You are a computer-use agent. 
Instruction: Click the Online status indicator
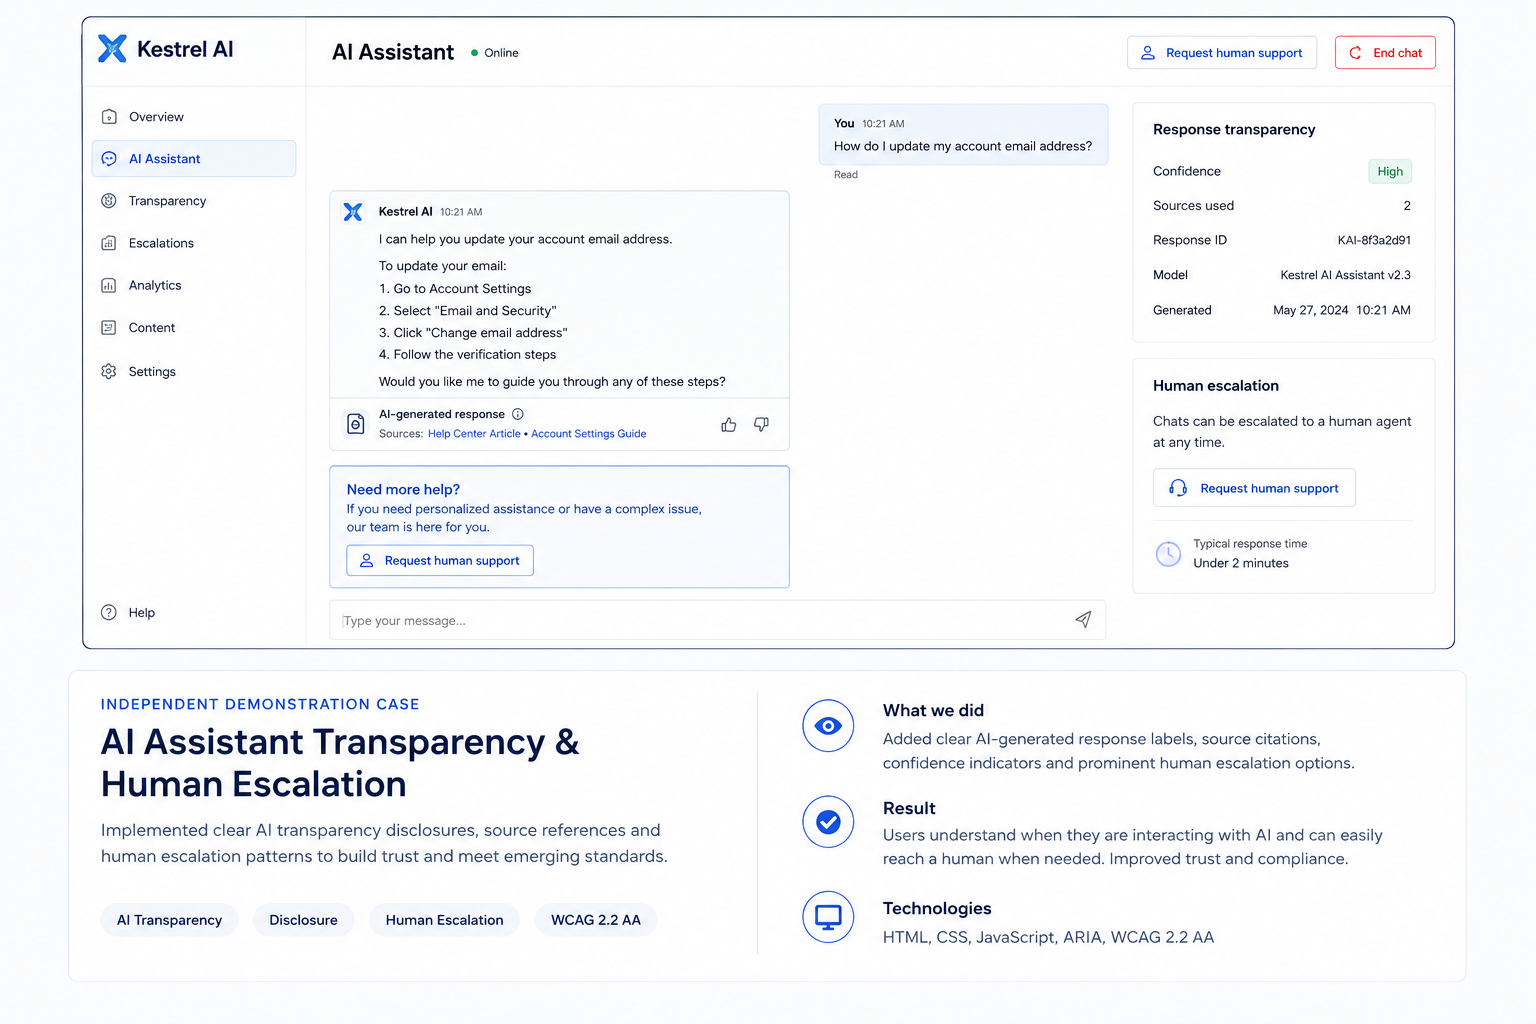click(x=495, y=53)
